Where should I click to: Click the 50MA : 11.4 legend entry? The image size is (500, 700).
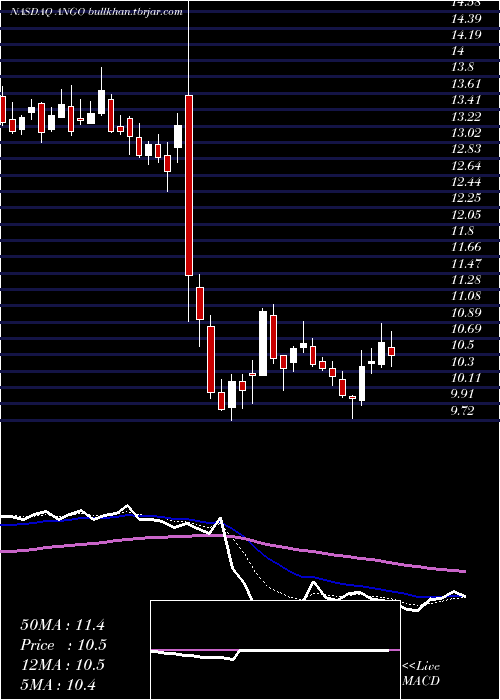(x=62, y=625)
